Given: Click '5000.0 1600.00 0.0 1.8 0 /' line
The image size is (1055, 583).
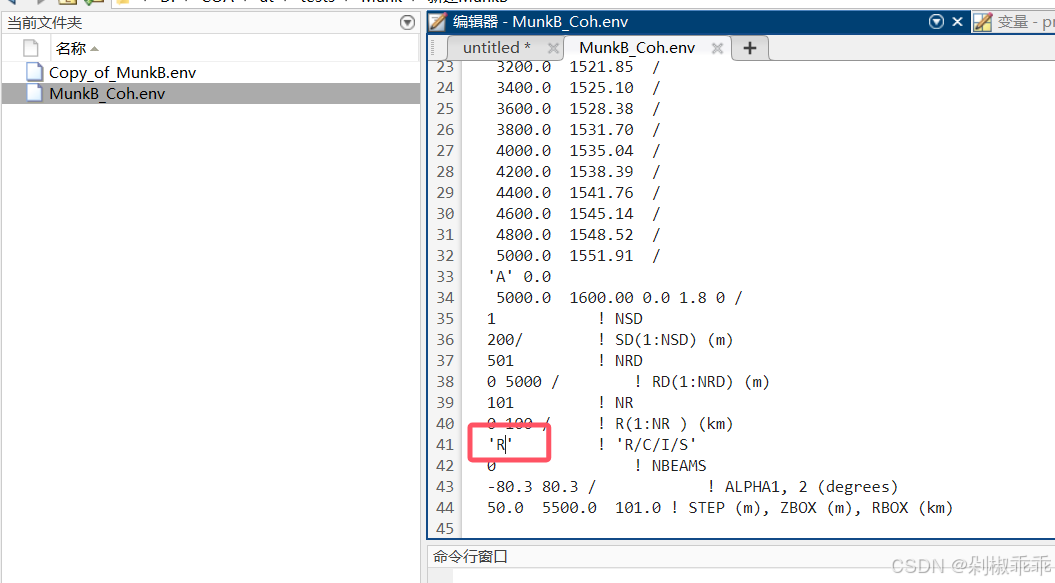Looking at the screenshot, I should coord(619,298).
